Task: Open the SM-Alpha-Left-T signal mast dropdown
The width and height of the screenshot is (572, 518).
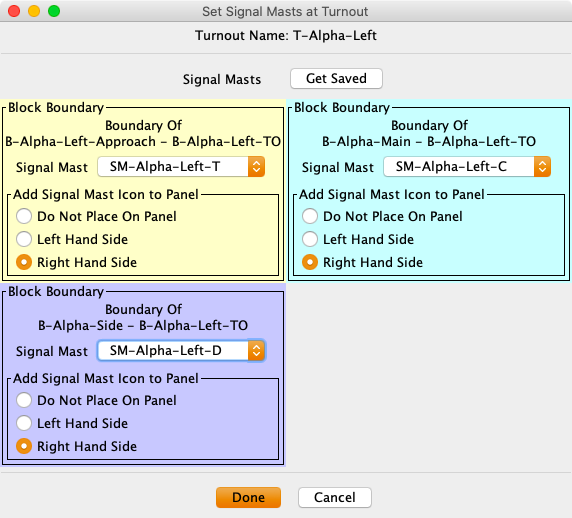Action: click(x=181, y=167)
